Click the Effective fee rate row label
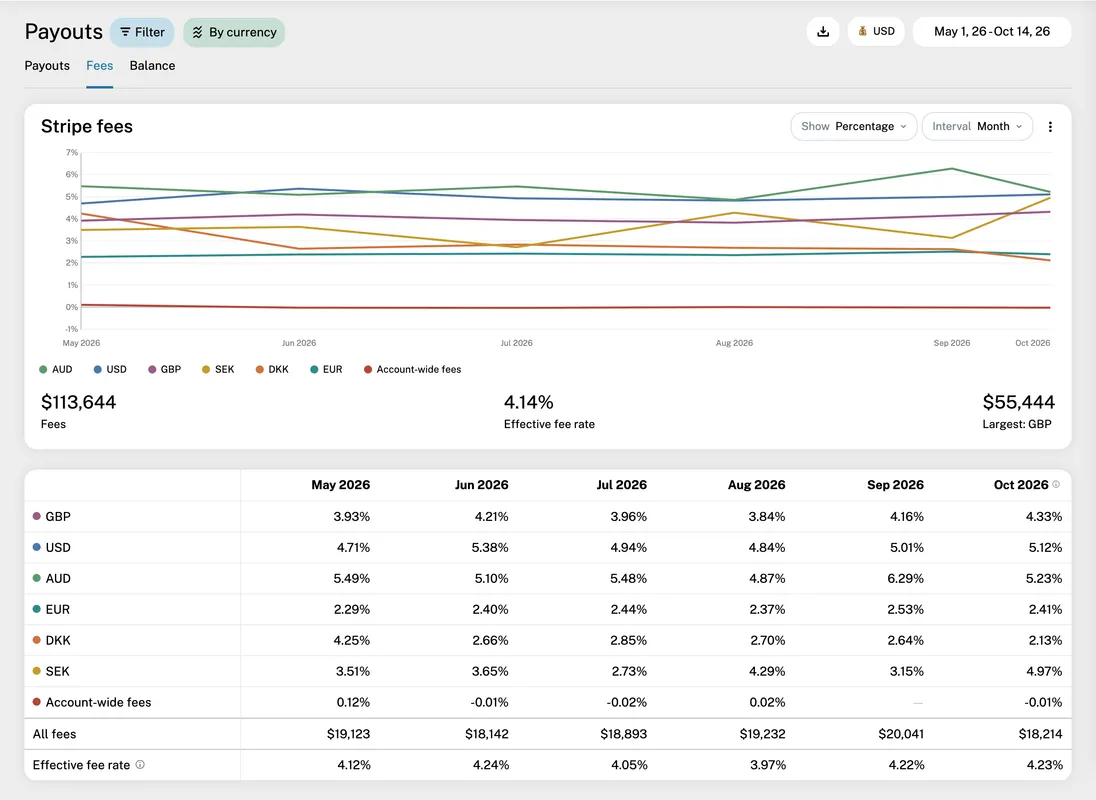This screenshot has width=1096, height=800. (81, 765)
